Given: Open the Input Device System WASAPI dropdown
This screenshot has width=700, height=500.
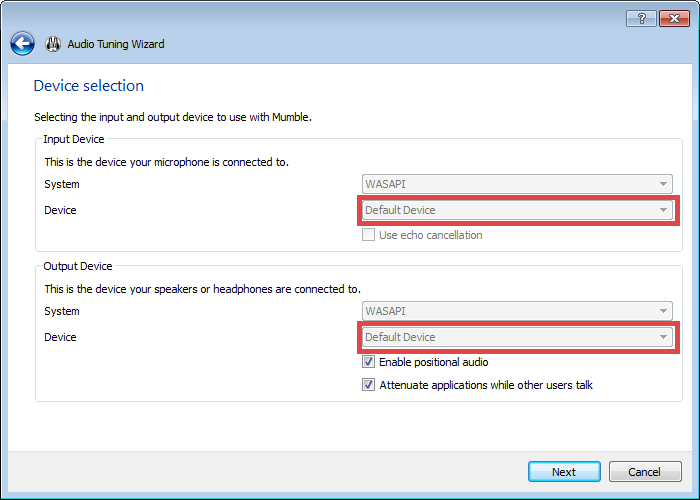Looking at the screenshot, I should 517,185.
